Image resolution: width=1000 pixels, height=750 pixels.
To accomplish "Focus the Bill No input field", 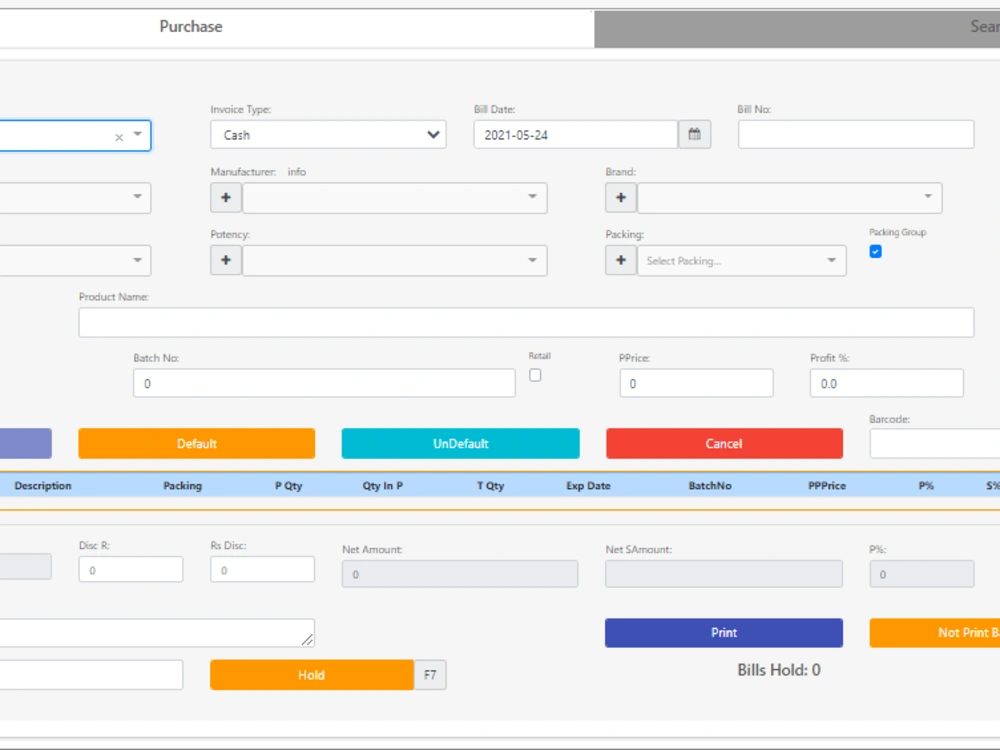I will (x=856, y=135).
